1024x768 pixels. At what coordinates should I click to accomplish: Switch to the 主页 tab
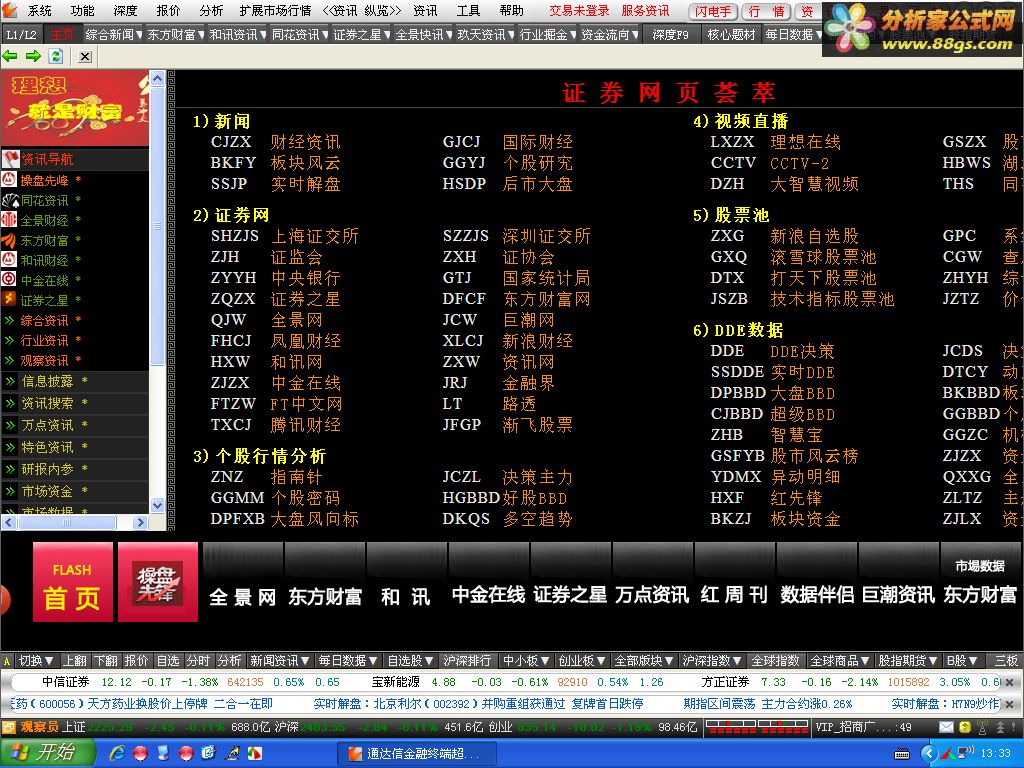pyautogui.click(x=63, y=35)
